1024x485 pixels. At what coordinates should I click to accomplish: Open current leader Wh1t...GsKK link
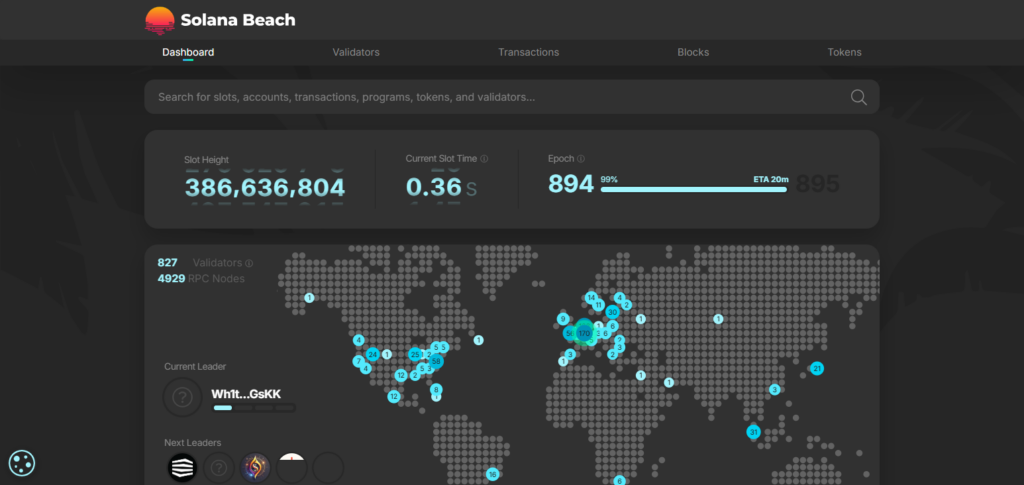246,394
